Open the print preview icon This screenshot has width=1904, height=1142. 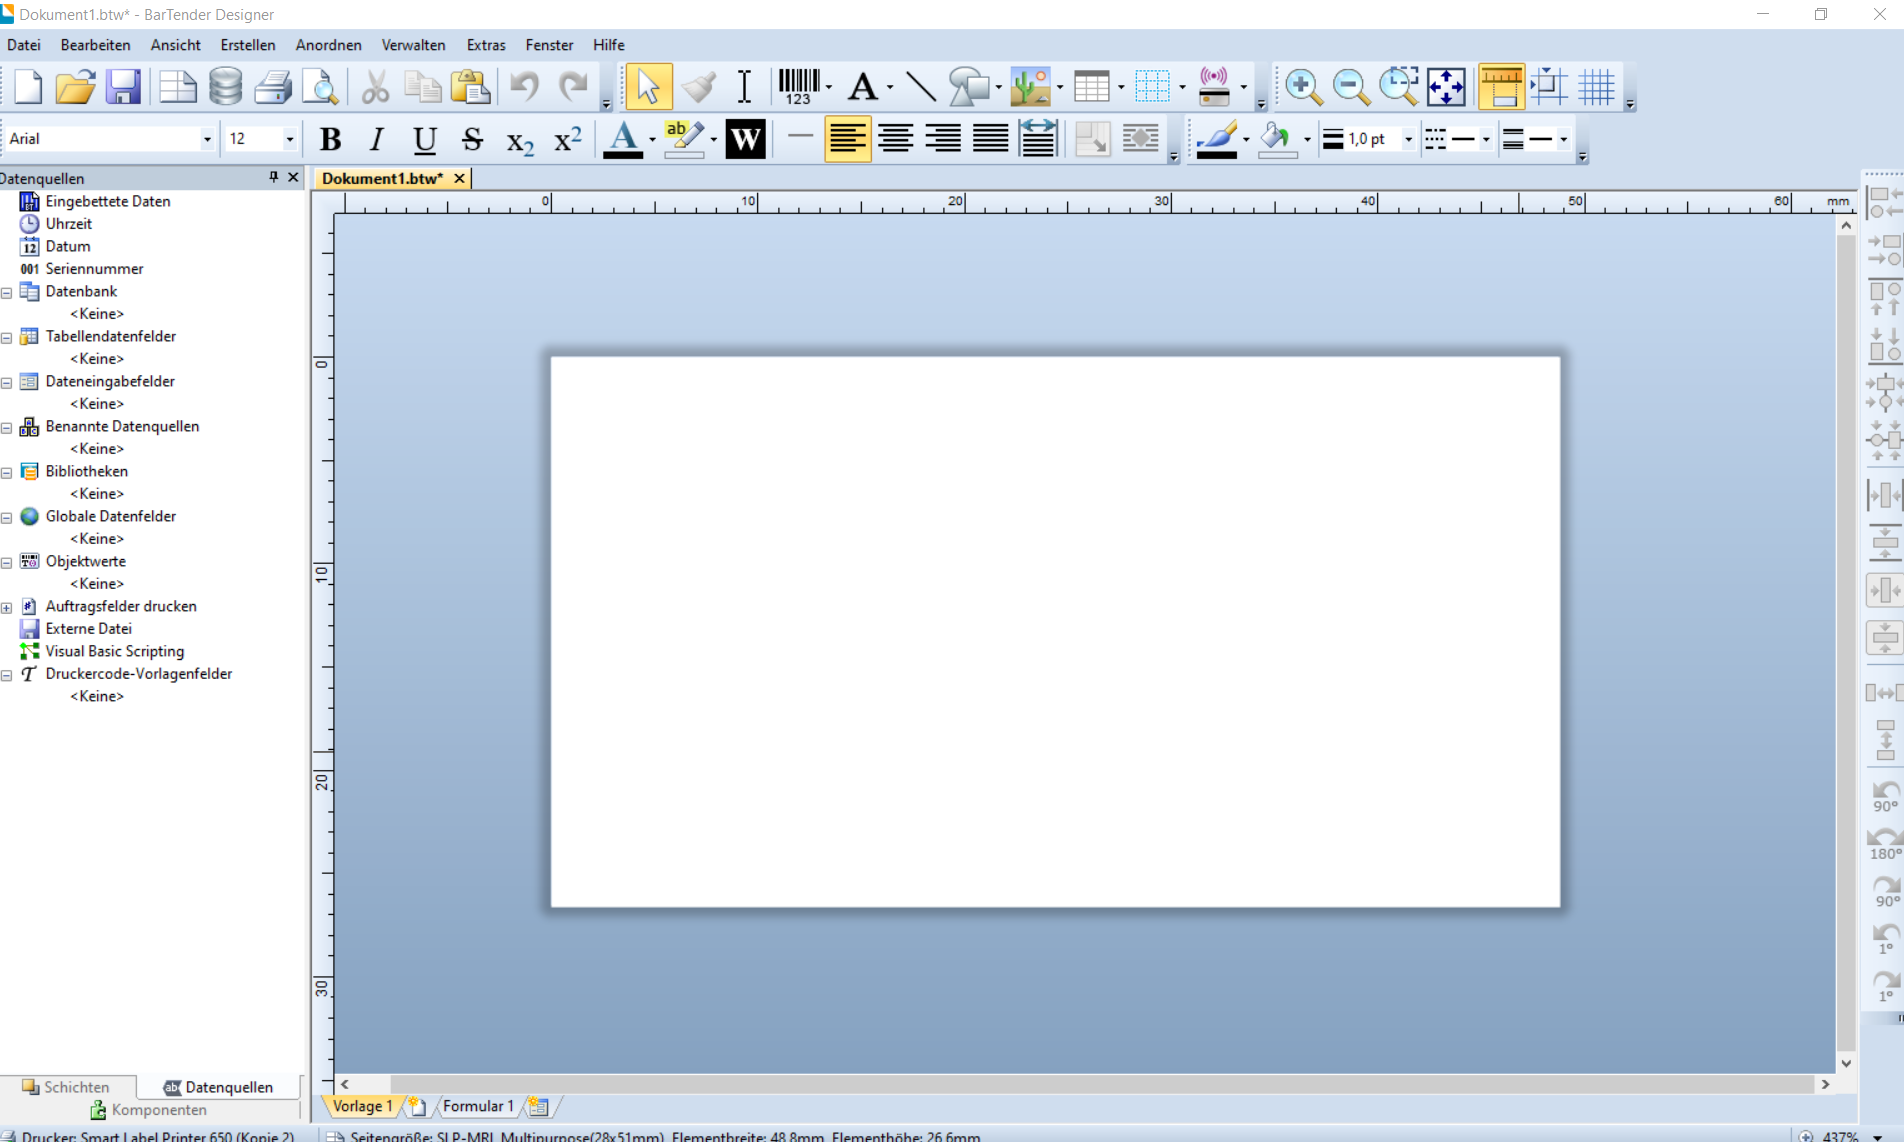(x=321, y=87)
